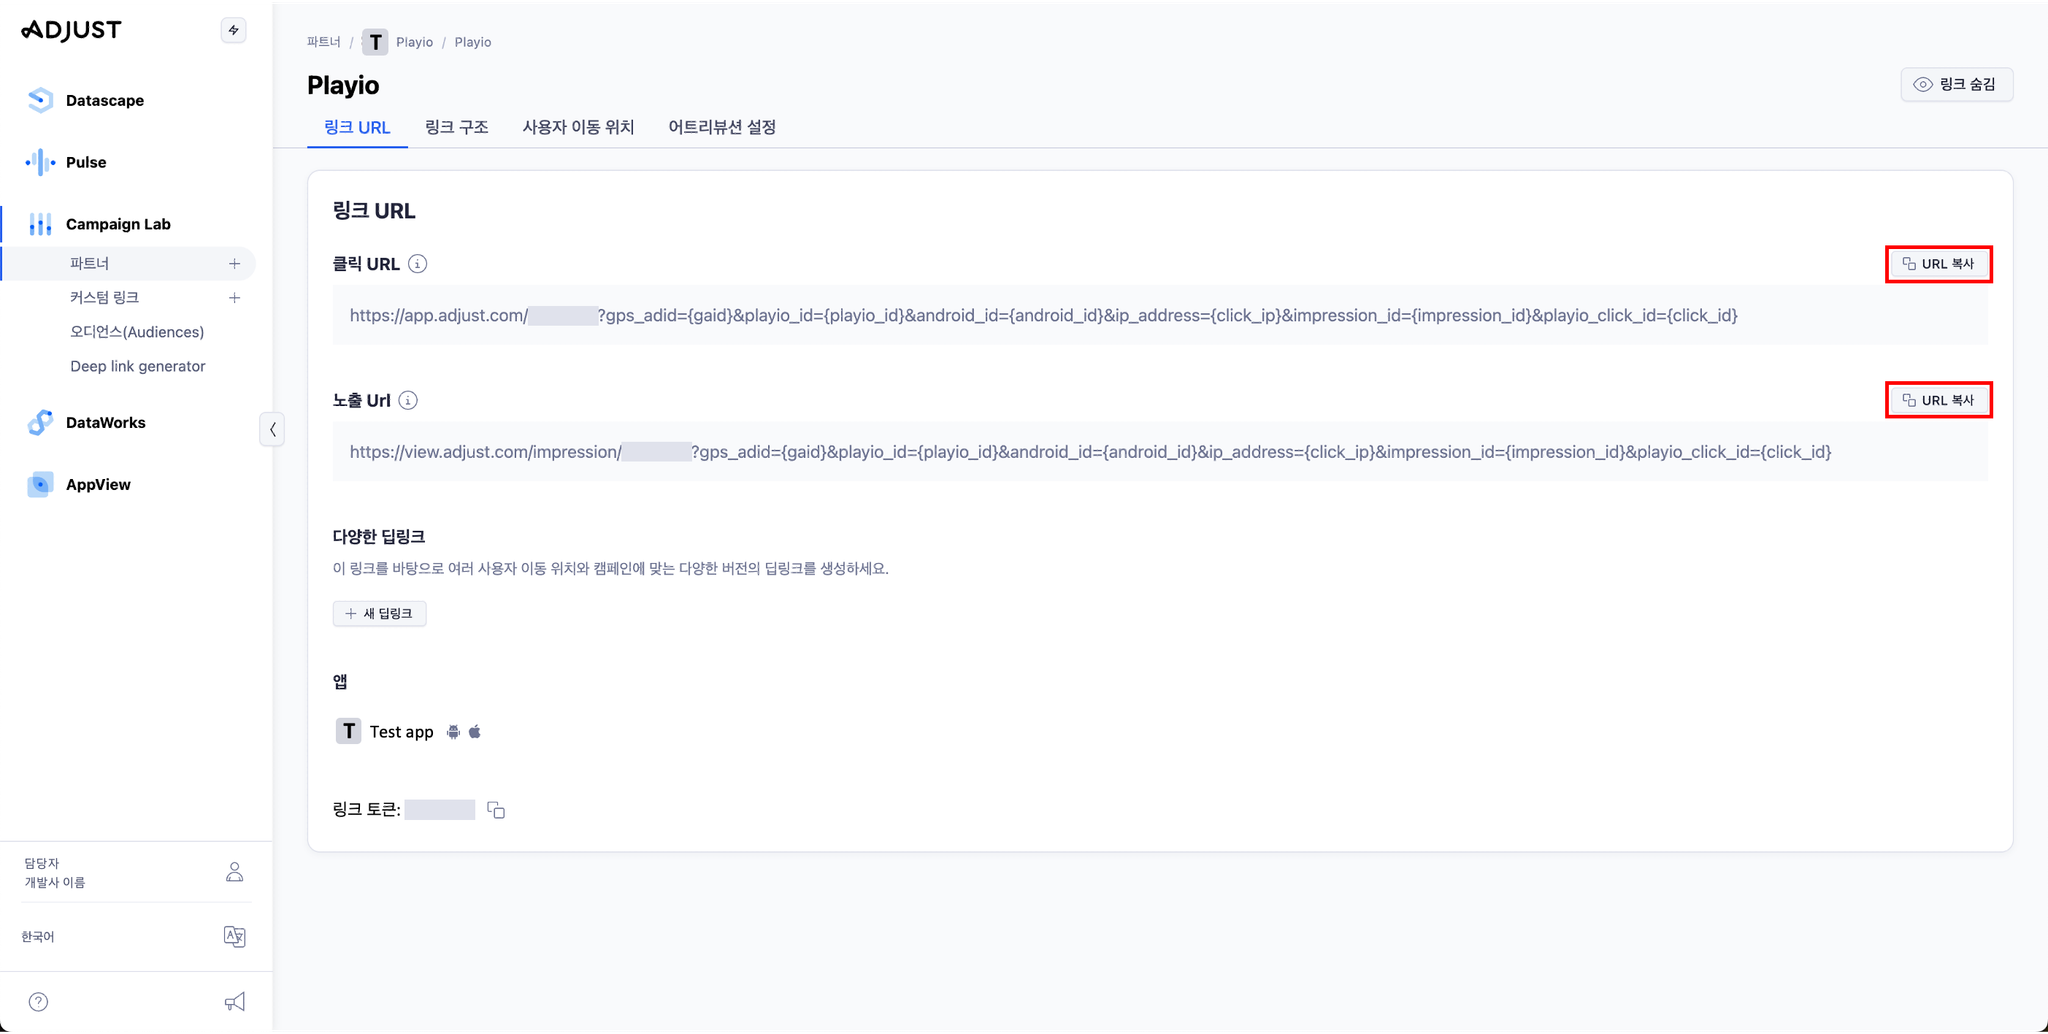Open DataWorks from the sidebar
The width and height of the screenshot is (2048, 1034).
[105, 422]
